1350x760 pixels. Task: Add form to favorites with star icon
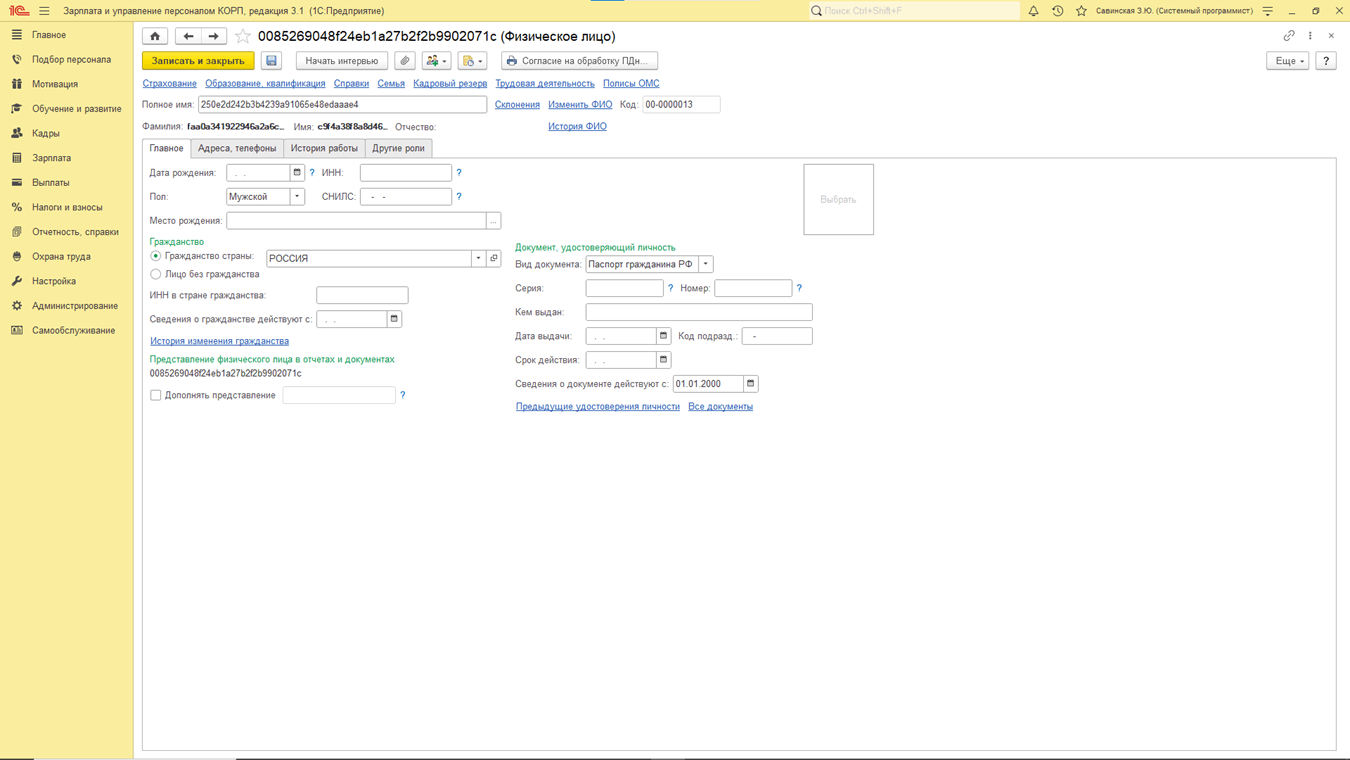(x=243, y=36)
